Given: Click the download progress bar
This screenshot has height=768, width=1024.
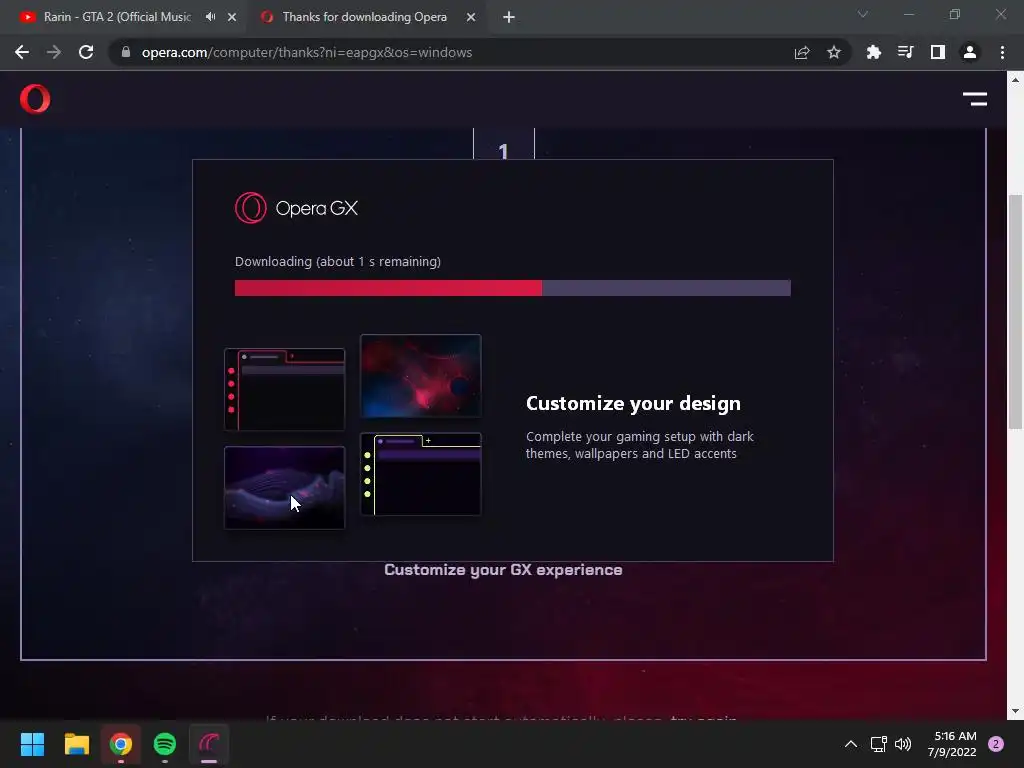Looking at the screenshot, I should click(513, 288).
